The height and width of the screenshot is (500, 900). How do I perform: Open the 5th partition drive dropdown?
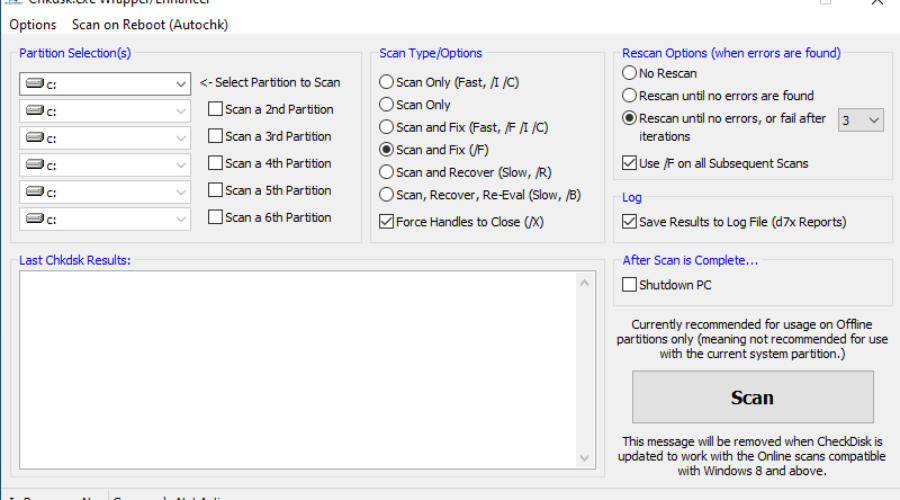(105, 192)
